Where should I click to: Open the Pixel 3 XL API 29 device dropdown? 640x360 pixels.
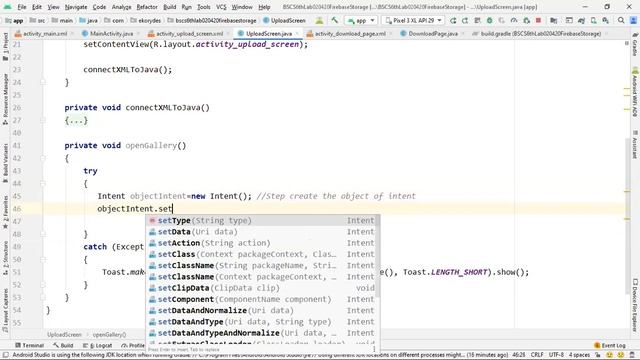point(413,20)
